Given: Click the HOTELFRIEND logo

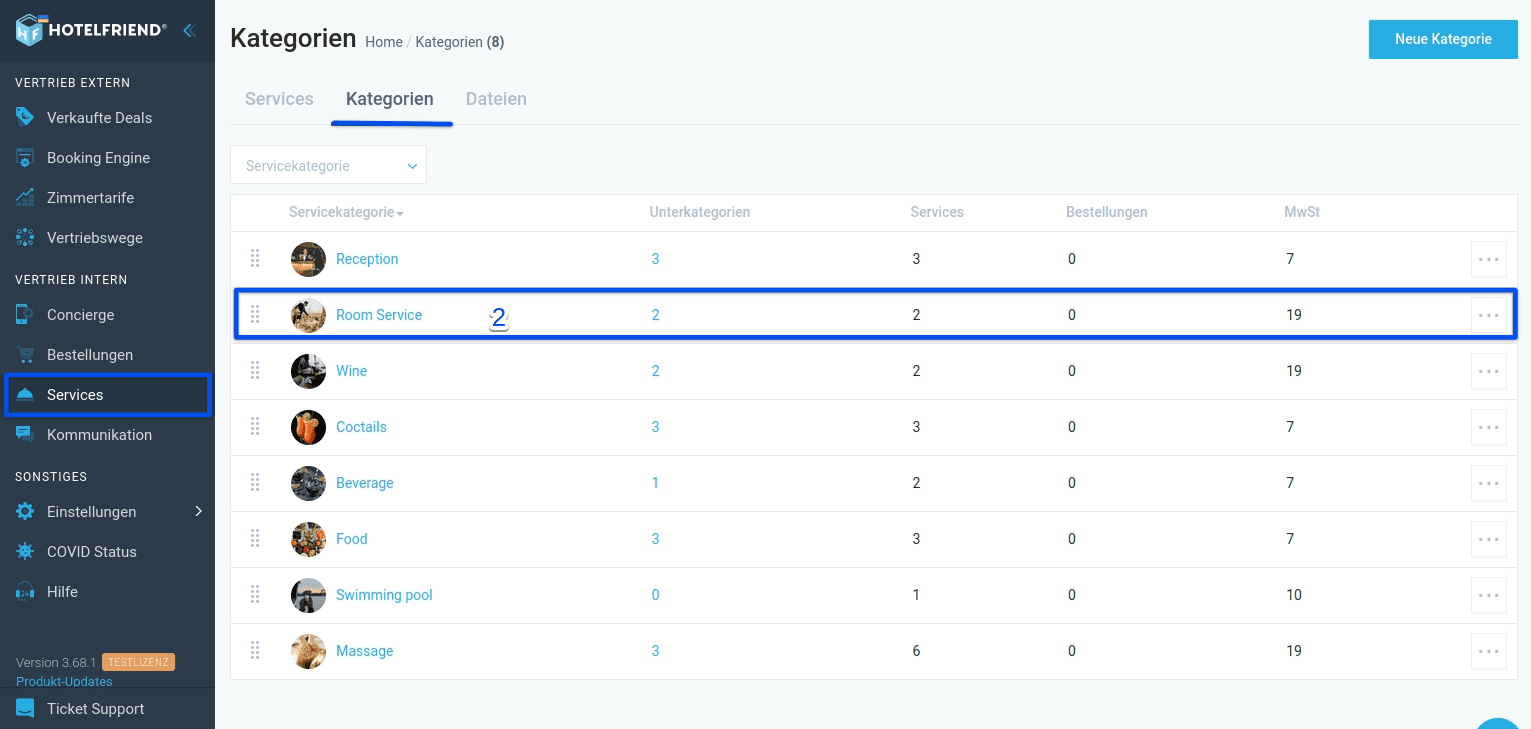Looking at the screenshot, I should click(x=90, y=29).
